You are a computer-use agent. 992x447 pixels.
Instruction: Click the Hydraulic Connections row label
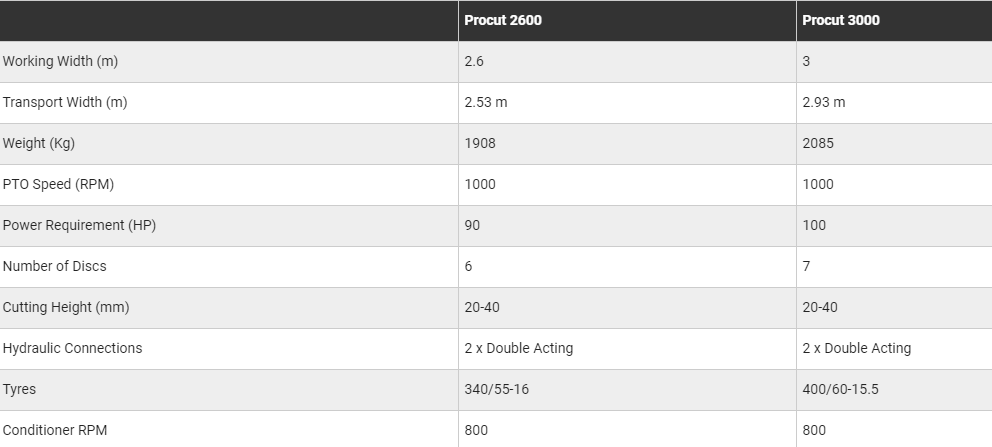tap(73, 348)
